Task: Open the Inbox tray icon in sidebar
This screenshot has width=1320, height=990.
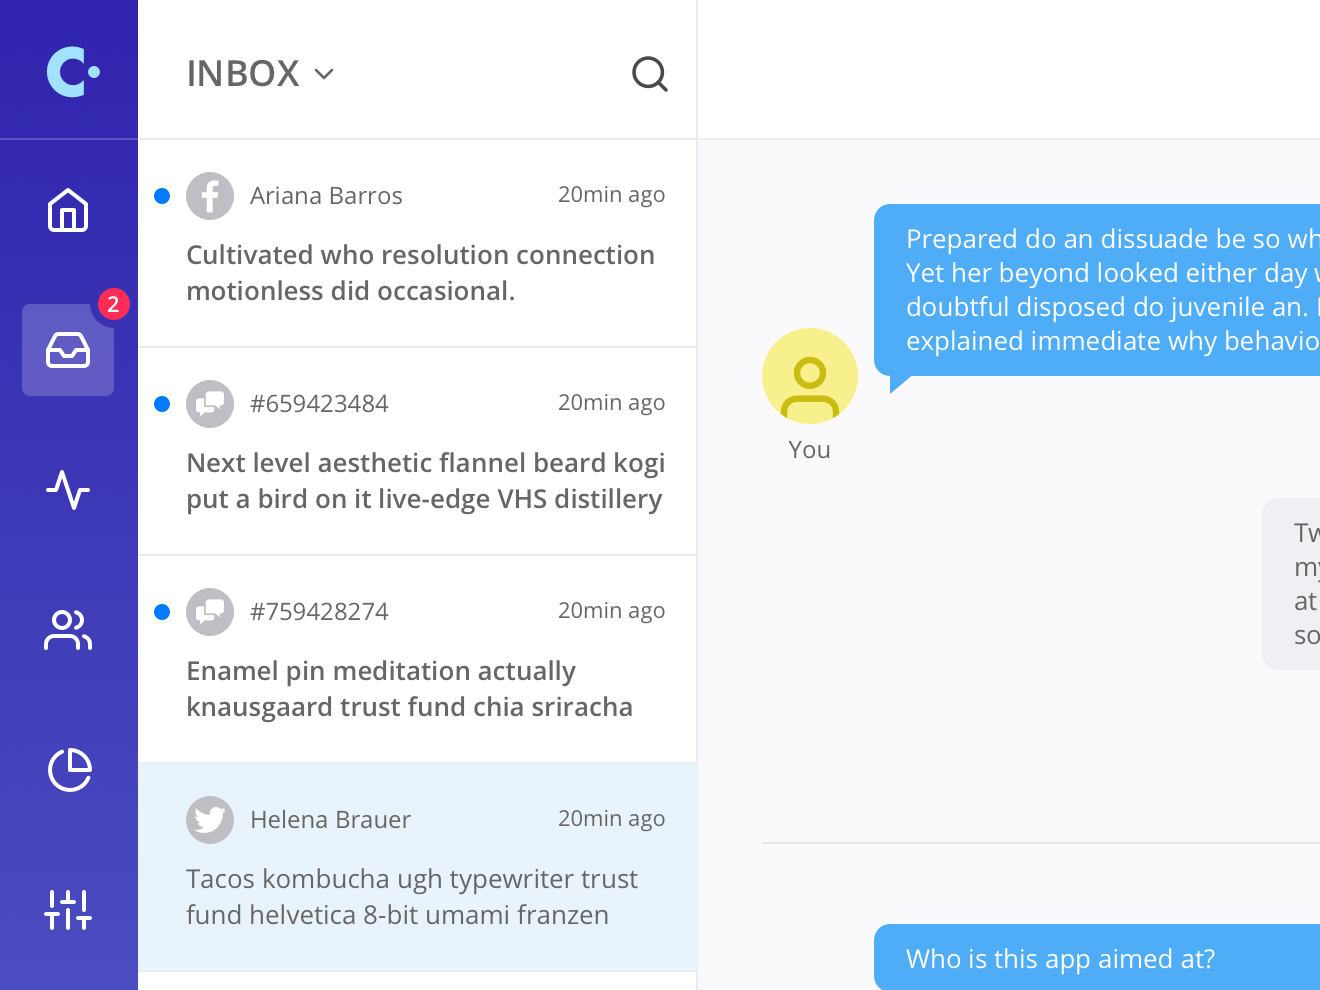Action: [x=68, y=350]
